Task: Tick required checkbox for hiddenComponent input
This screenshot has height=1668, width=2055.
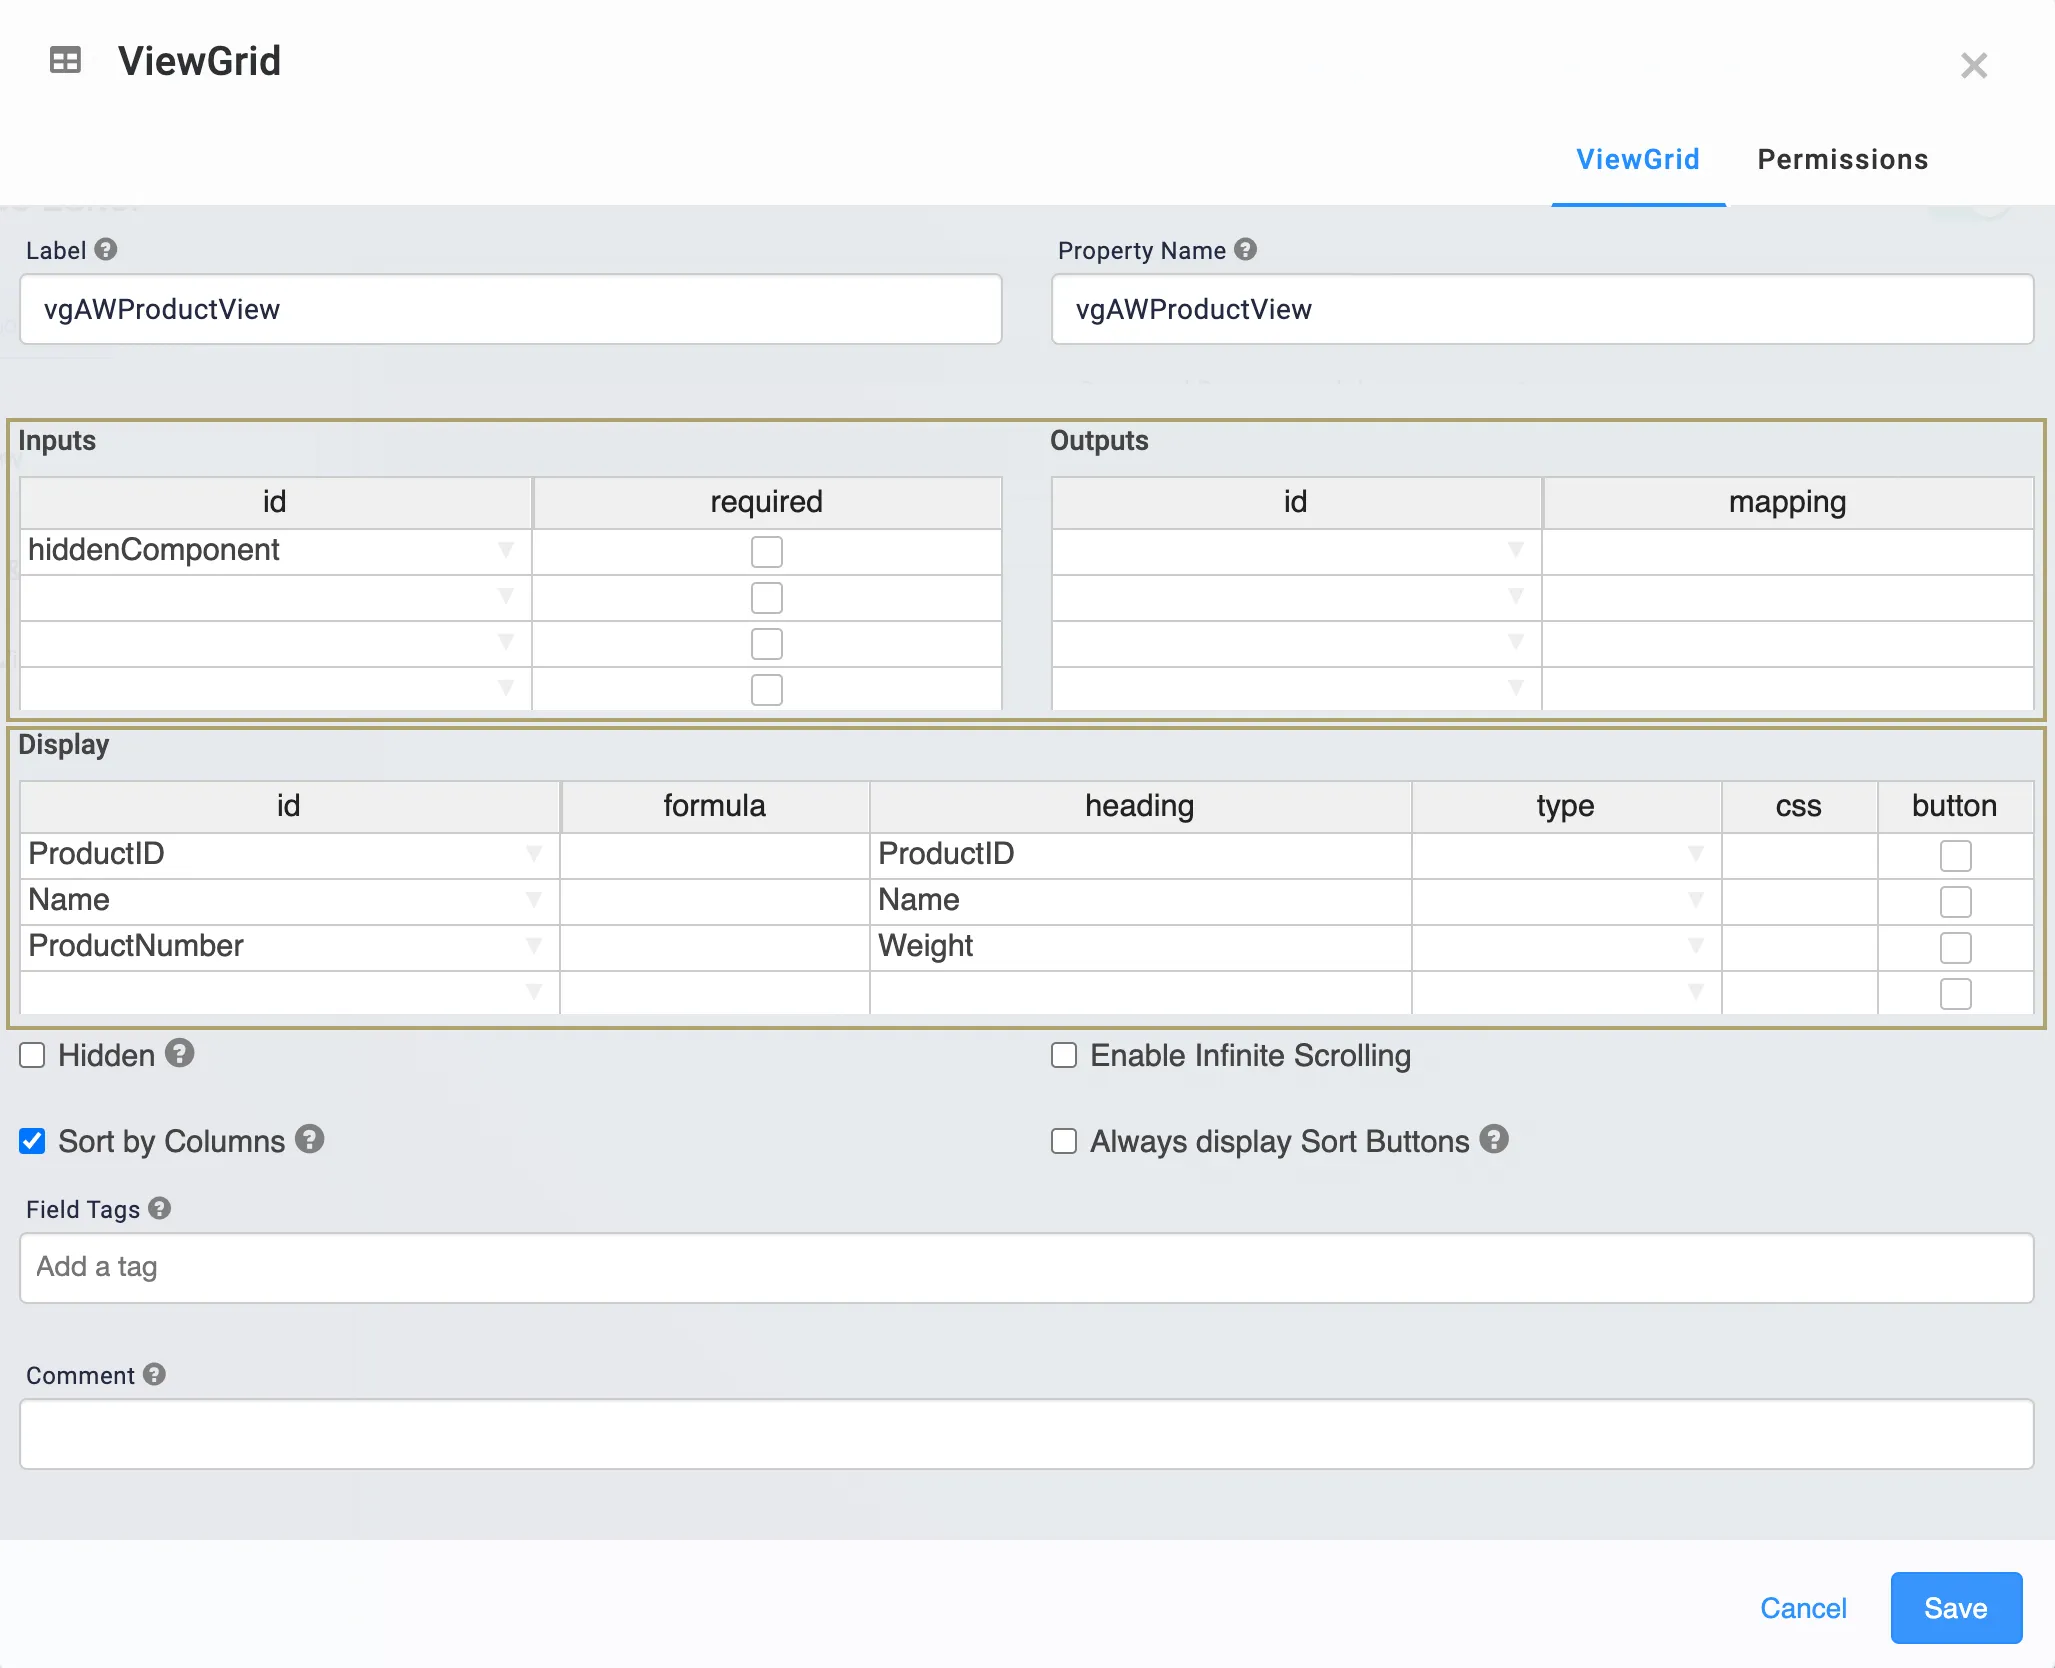Action: 767,552
